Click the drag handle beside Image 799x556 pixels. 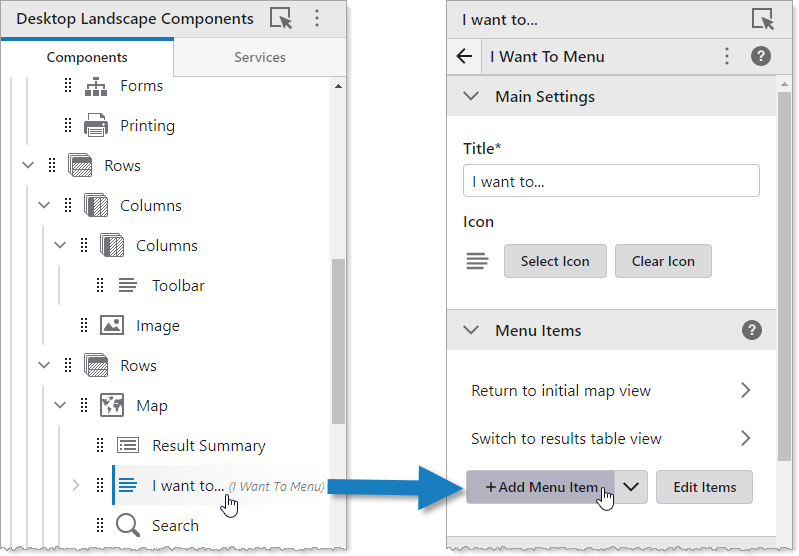pyautogui.click(x=84, y=325)
